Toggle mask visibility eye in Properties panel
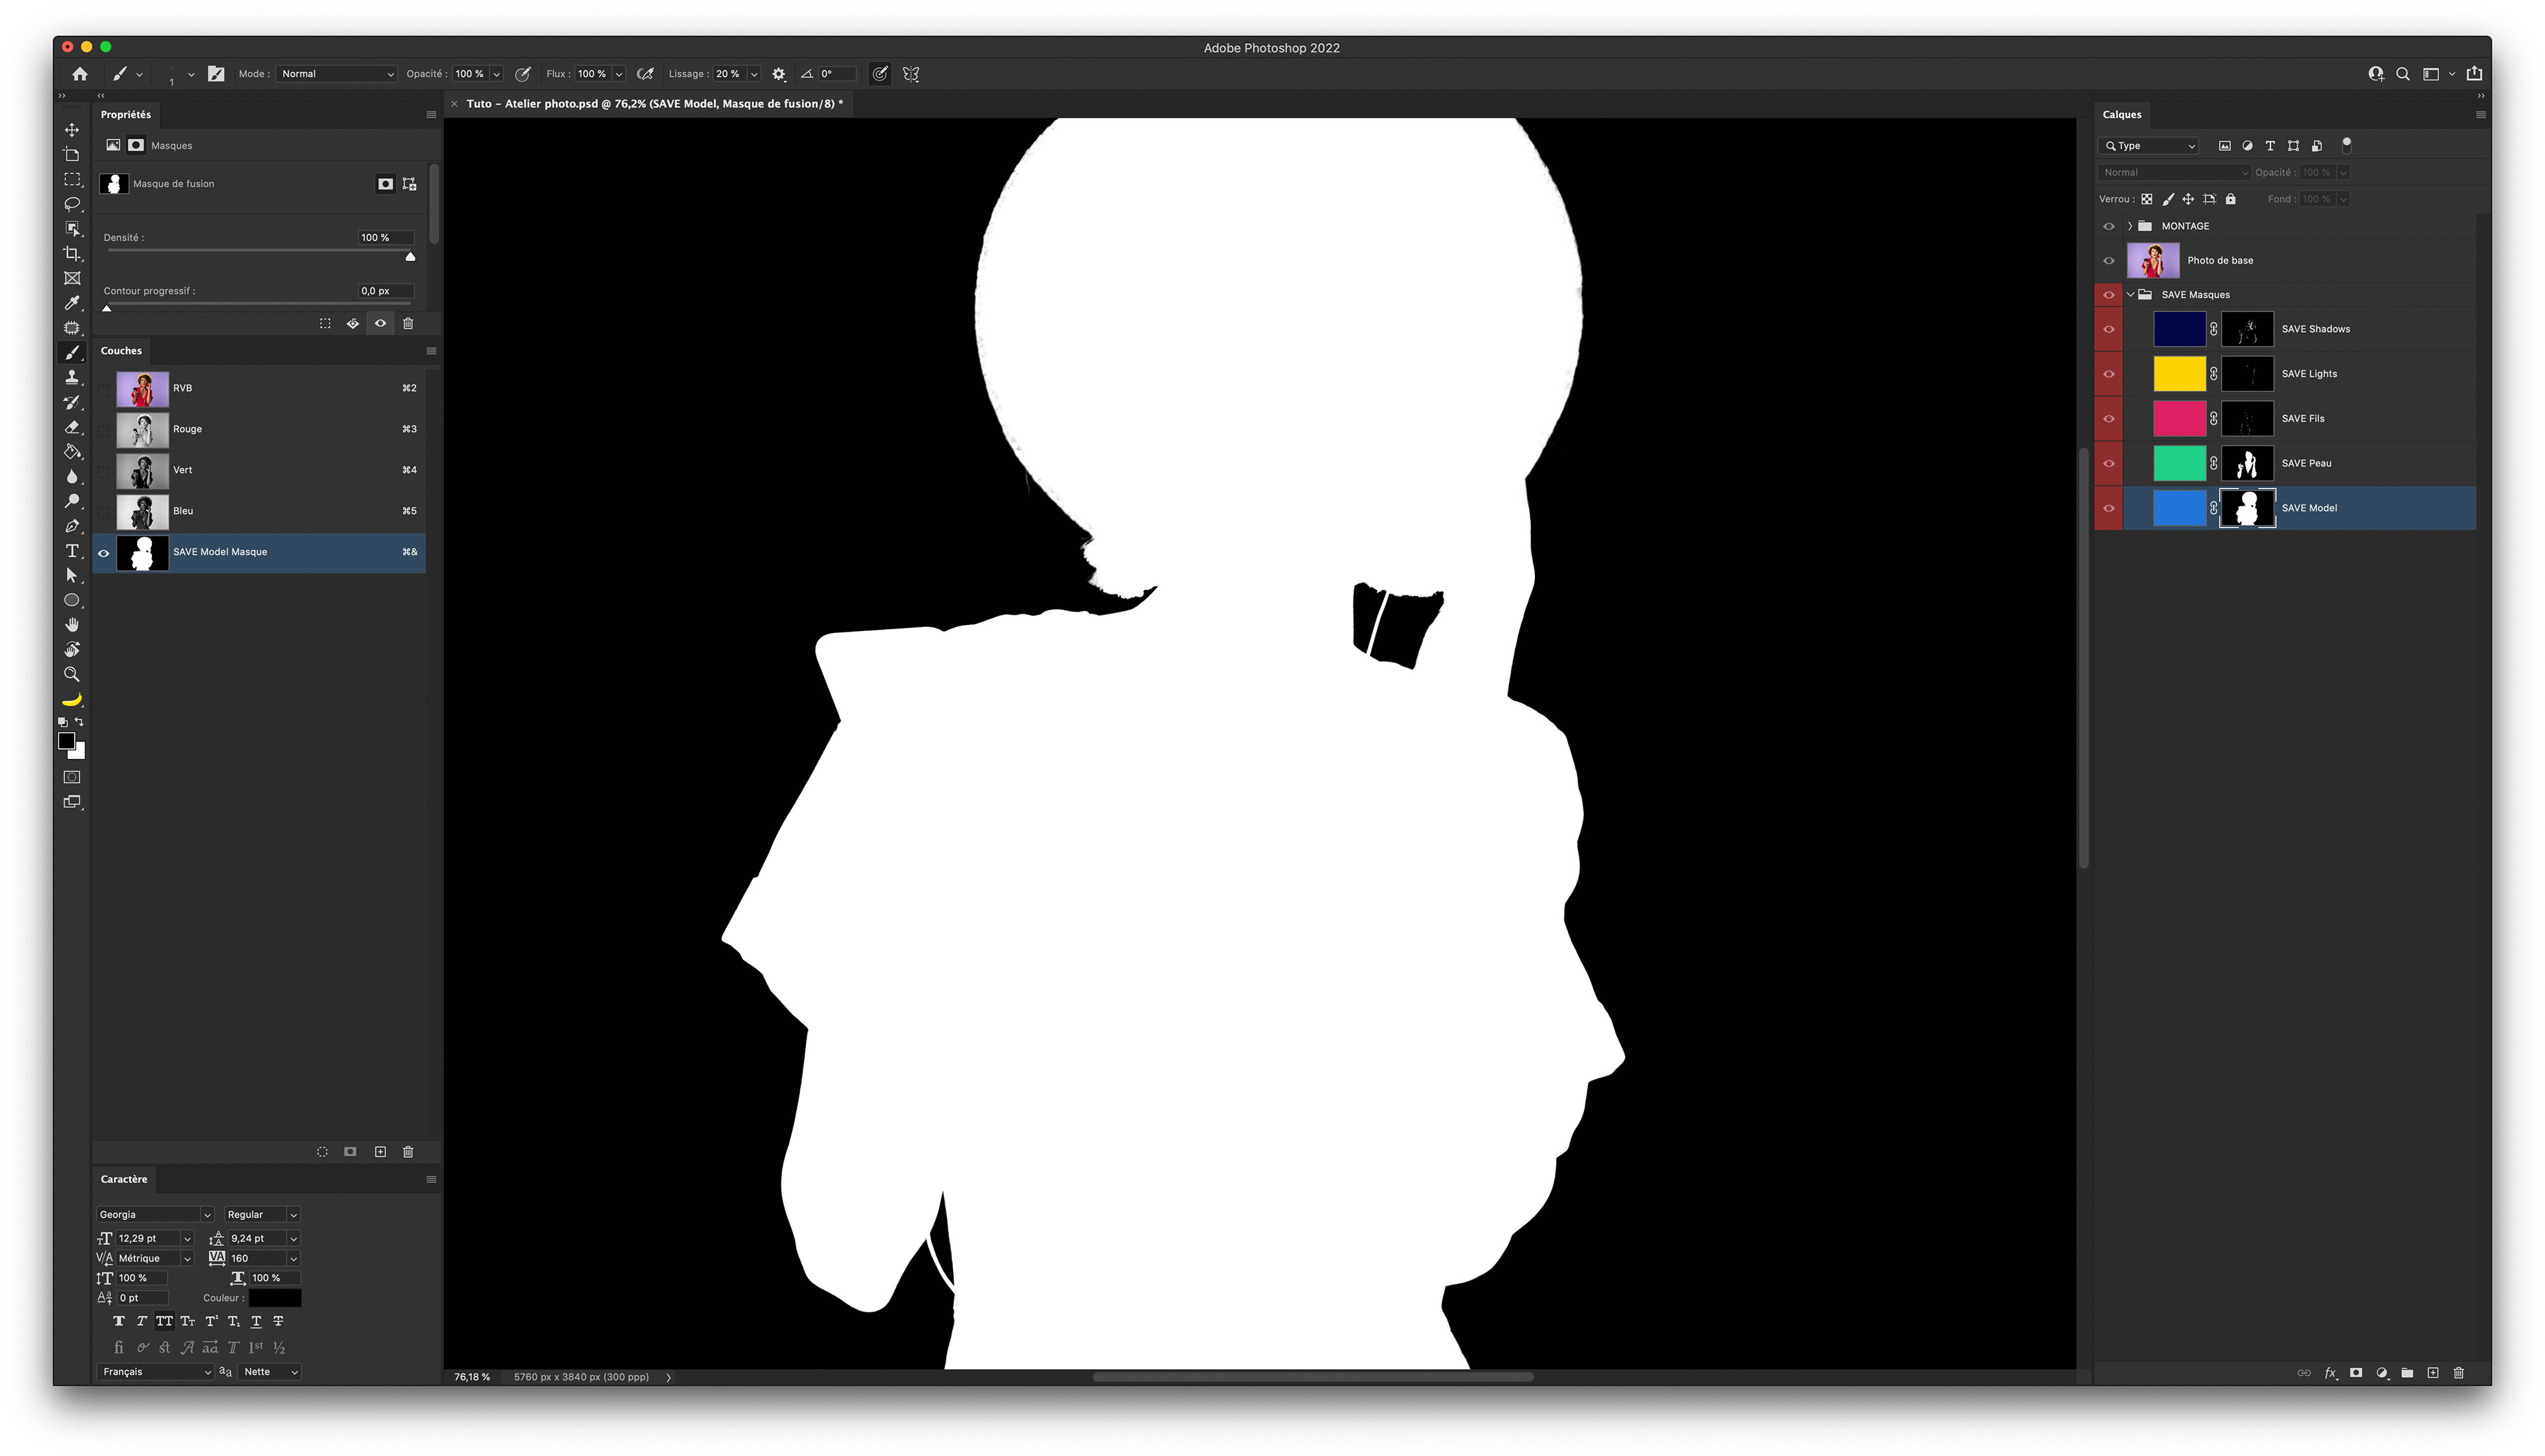The image size is (2545, 1456). click(x=380, y=323)
